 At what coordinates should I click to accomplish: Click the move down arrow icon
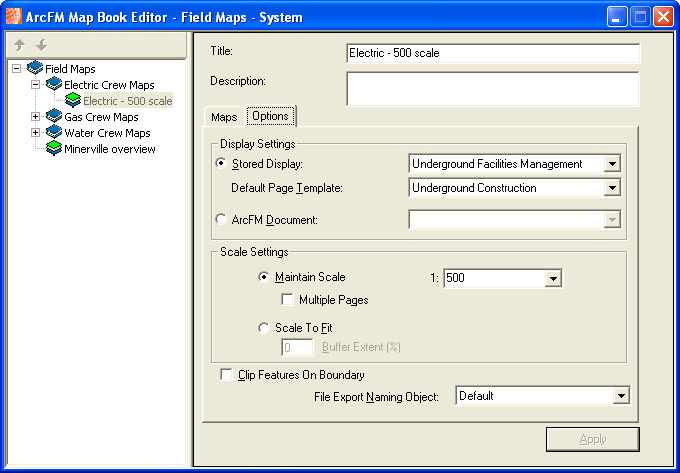(x=42, y=45)
